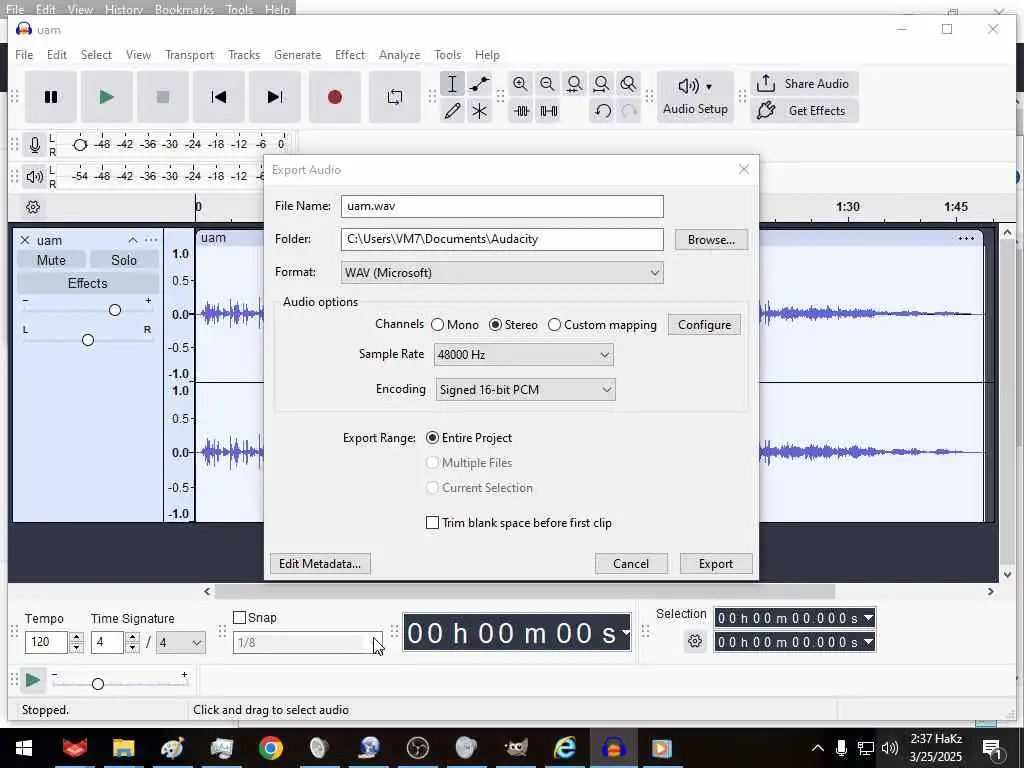Click the red Record button

point(334,97)
